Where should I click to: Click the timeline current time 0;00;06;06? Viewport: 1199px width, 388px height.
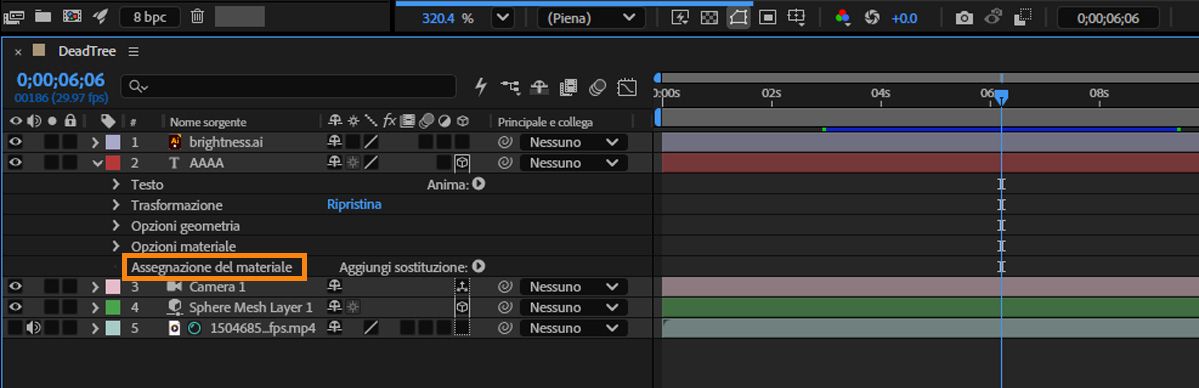(60, 80)
